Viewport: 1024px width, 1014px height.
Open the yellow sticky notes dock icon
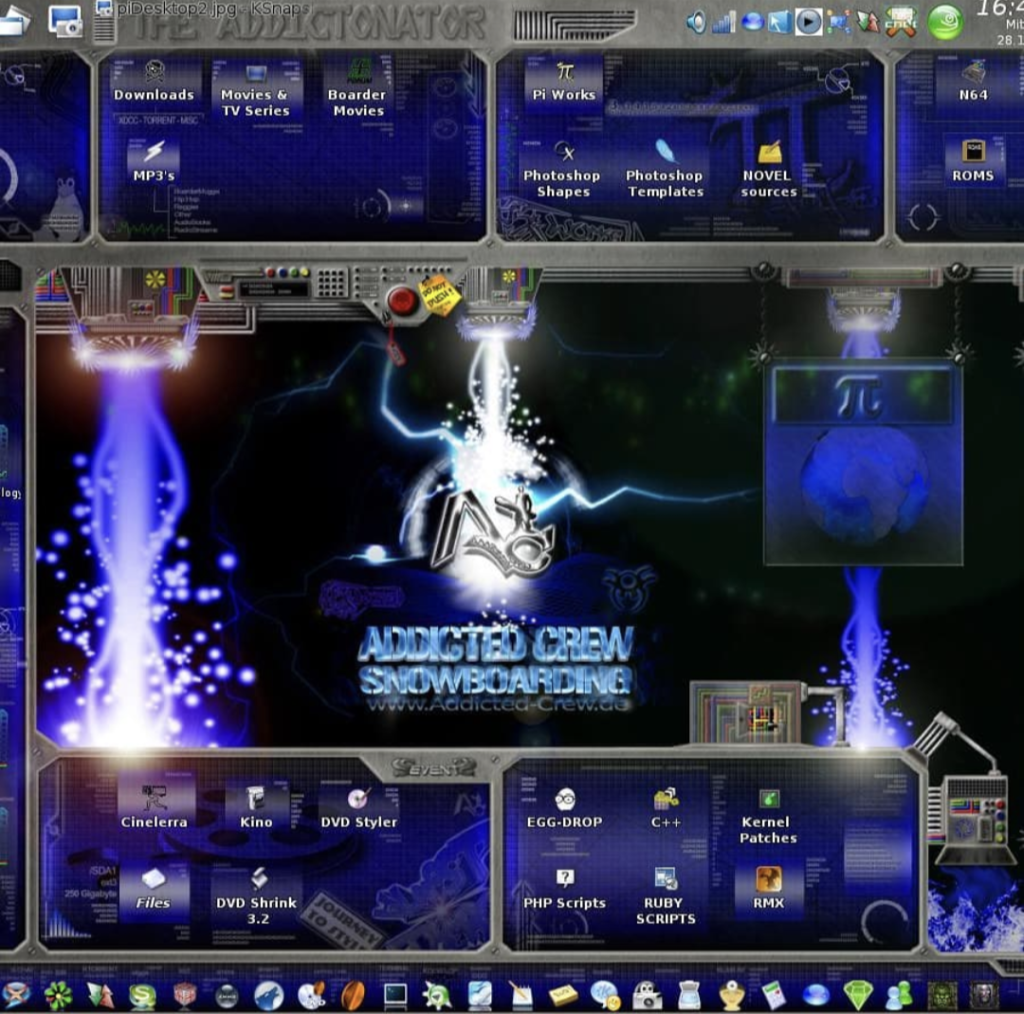pos(563,996)
